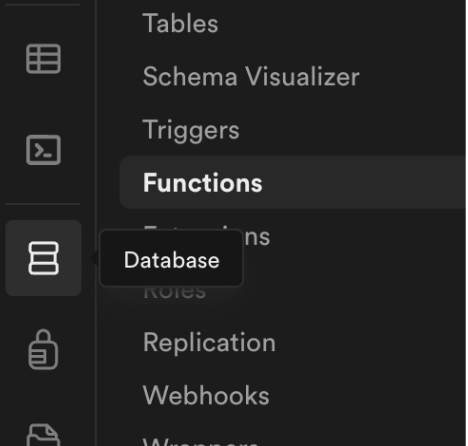
Task: Open the Storage folder icon at bottom
Action: (43, 435)
